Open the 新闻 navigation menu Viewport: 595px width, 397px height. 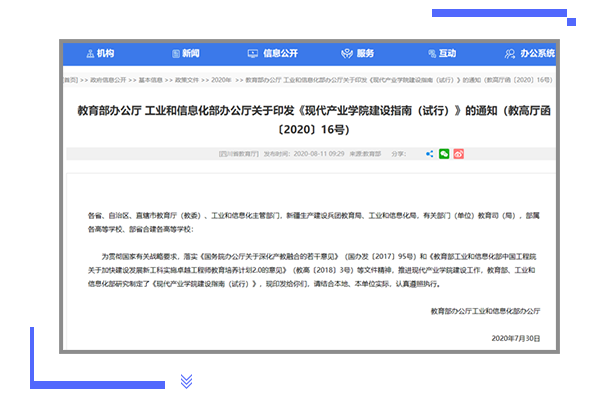pyautogui.click(x=186, y=54)
